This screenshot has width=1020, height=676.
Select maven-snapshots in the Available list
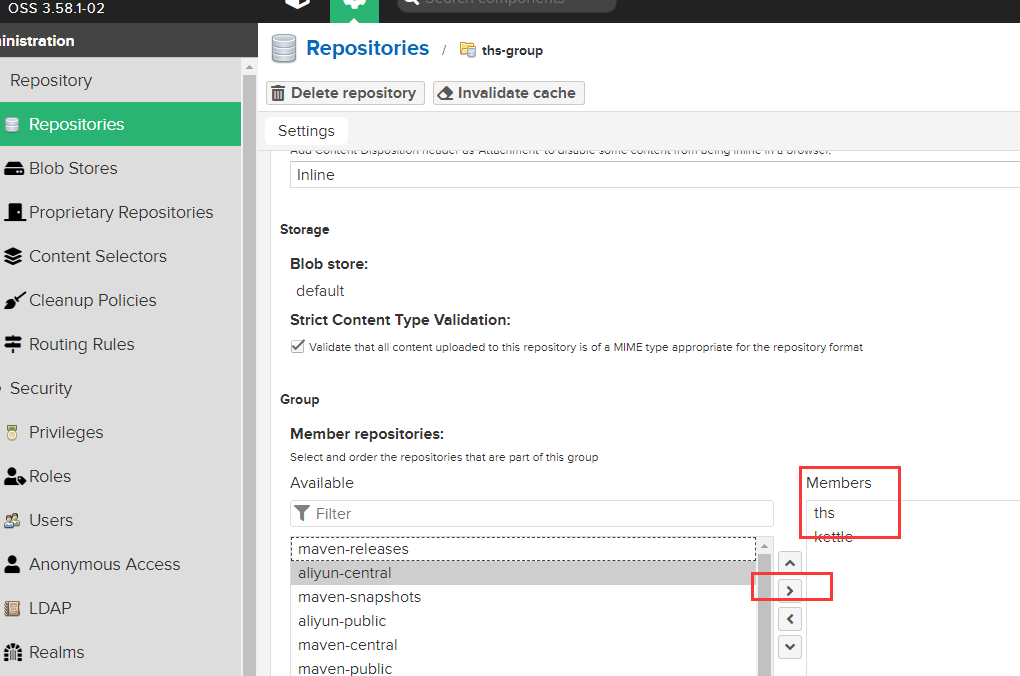[x=359, y=597]
